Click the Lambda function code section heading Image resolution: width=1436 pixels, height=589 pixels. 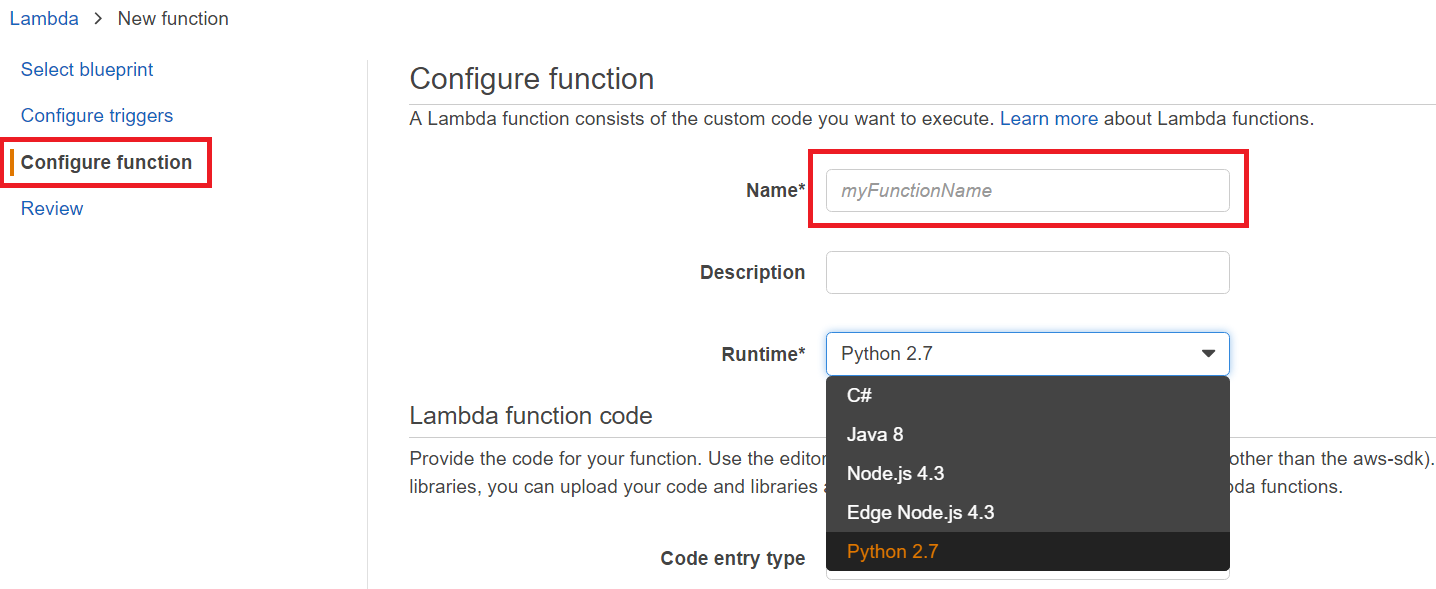tap(530, 415)
